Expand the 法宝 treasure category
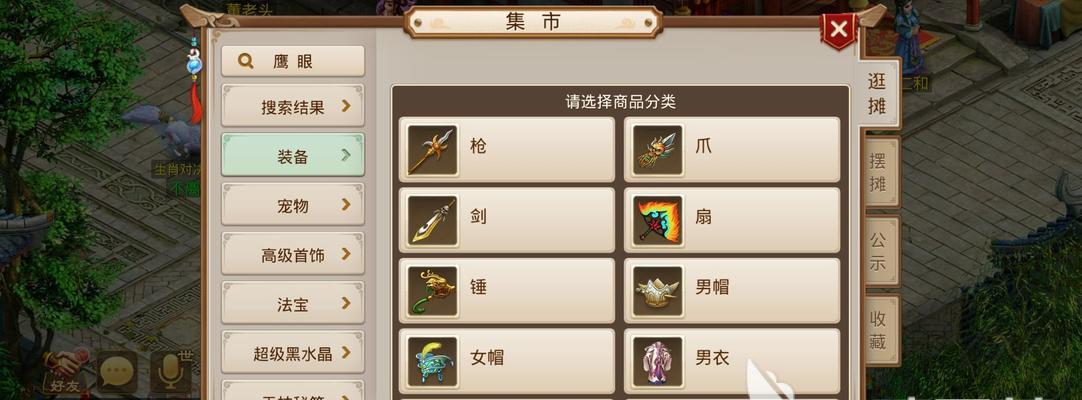1082x400 pixels. tap(293, 303)
